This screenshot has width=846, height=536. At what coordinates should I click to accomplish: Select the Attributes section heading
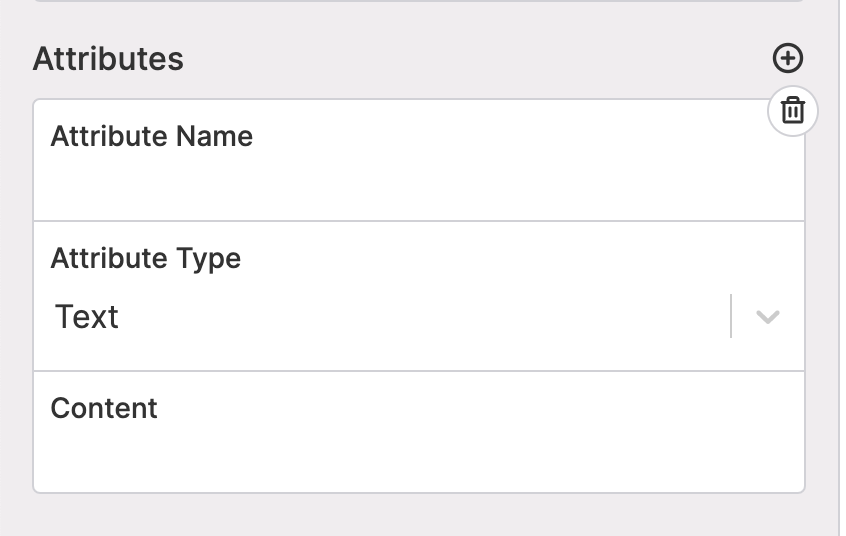108,58
